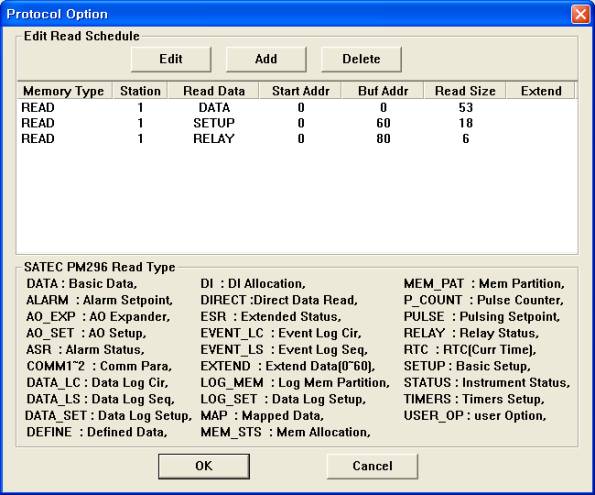Image resolution: width=595 pixels, height=495 pixels.
Task: Select the SETUP read schedule row
Action: tap(297, 123)
